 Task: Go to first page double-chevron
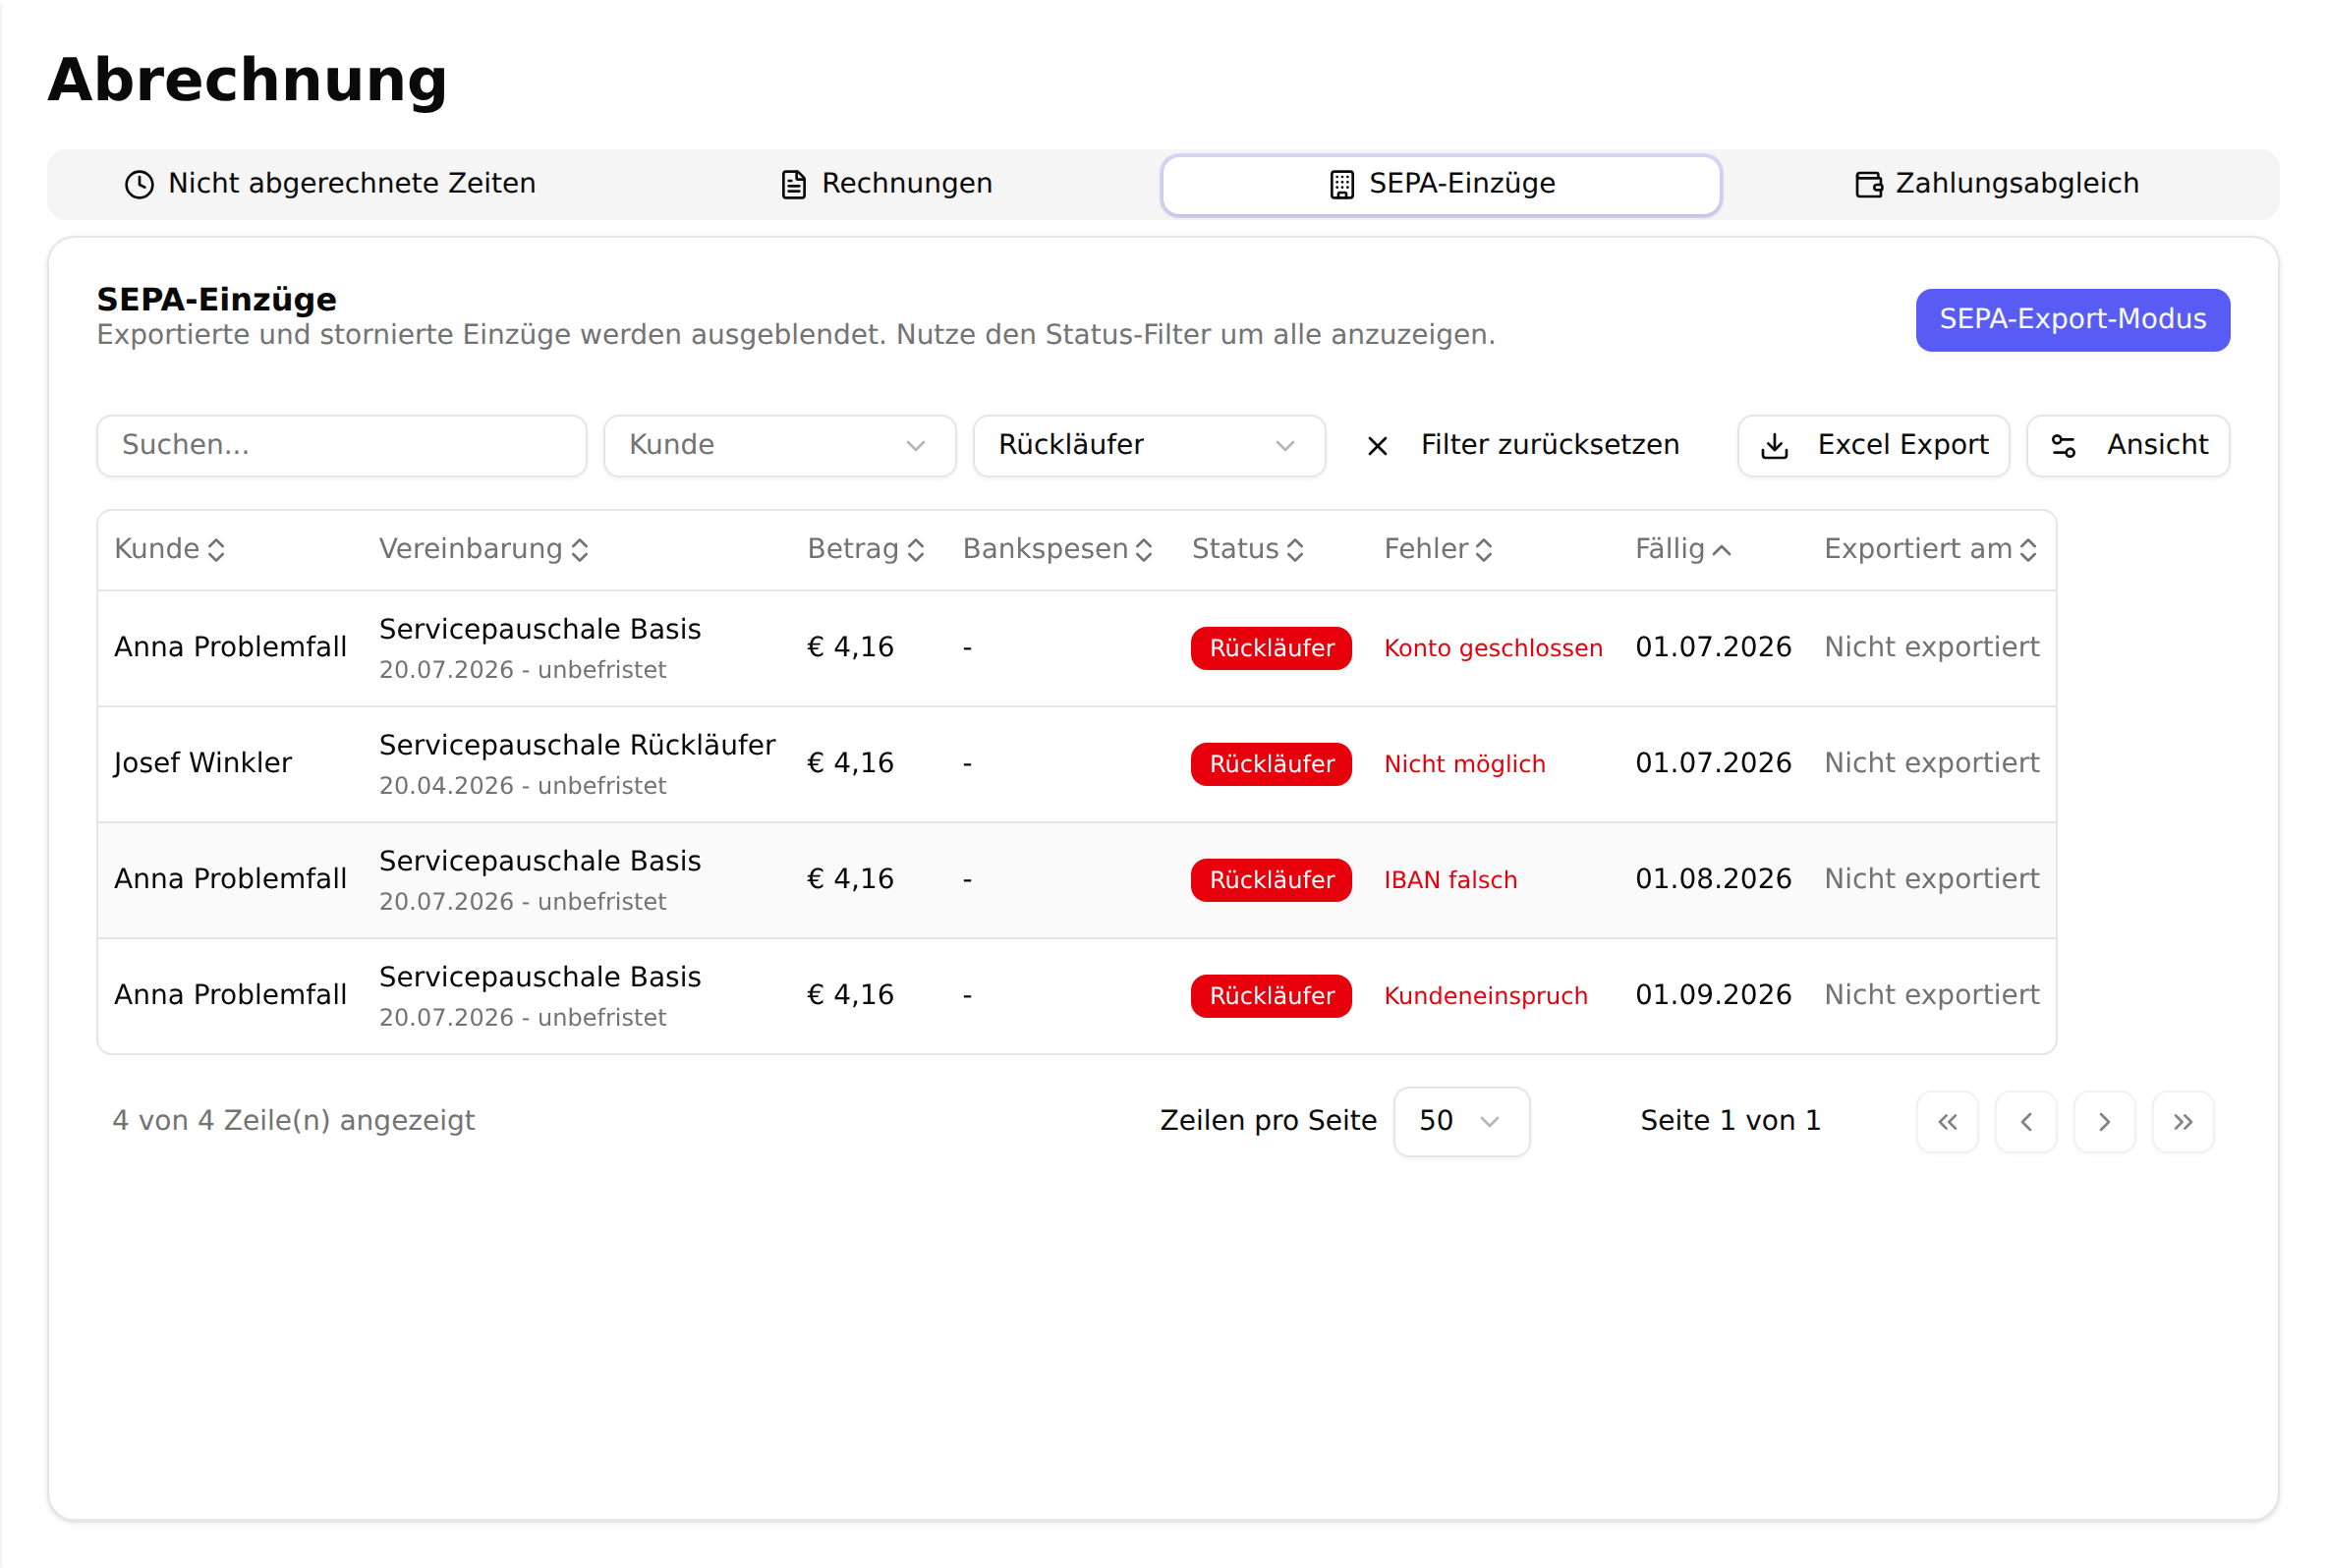click(x=1947, y=1122)
